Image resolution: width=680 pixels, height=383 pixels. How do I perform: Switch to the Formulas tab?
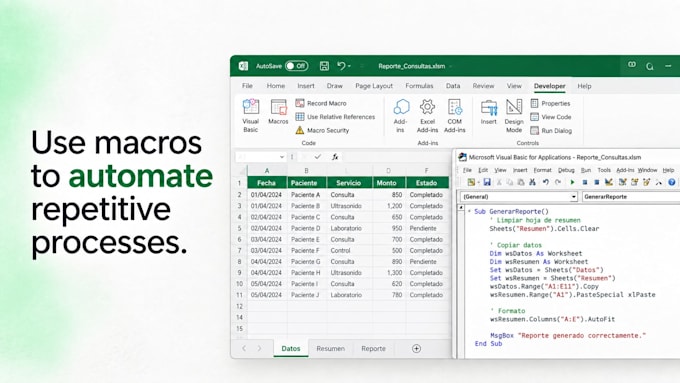tap(419, 86)
